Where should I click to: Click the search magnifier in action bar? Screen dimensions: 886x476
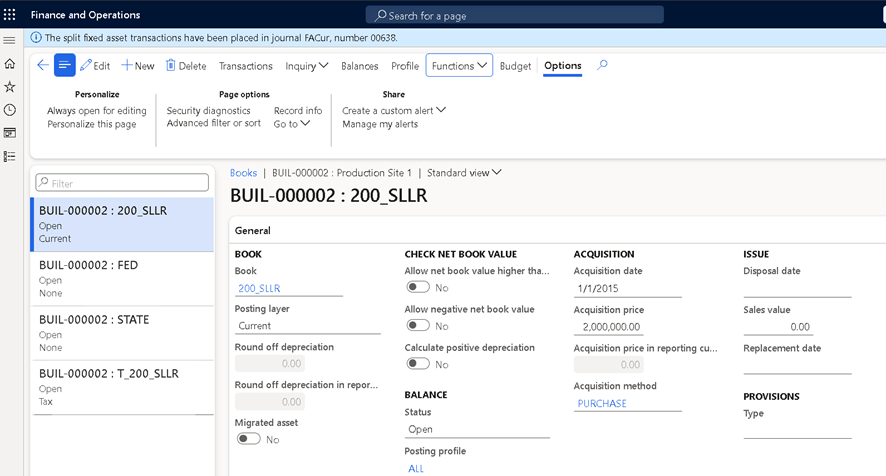click(x=602, y=66)
